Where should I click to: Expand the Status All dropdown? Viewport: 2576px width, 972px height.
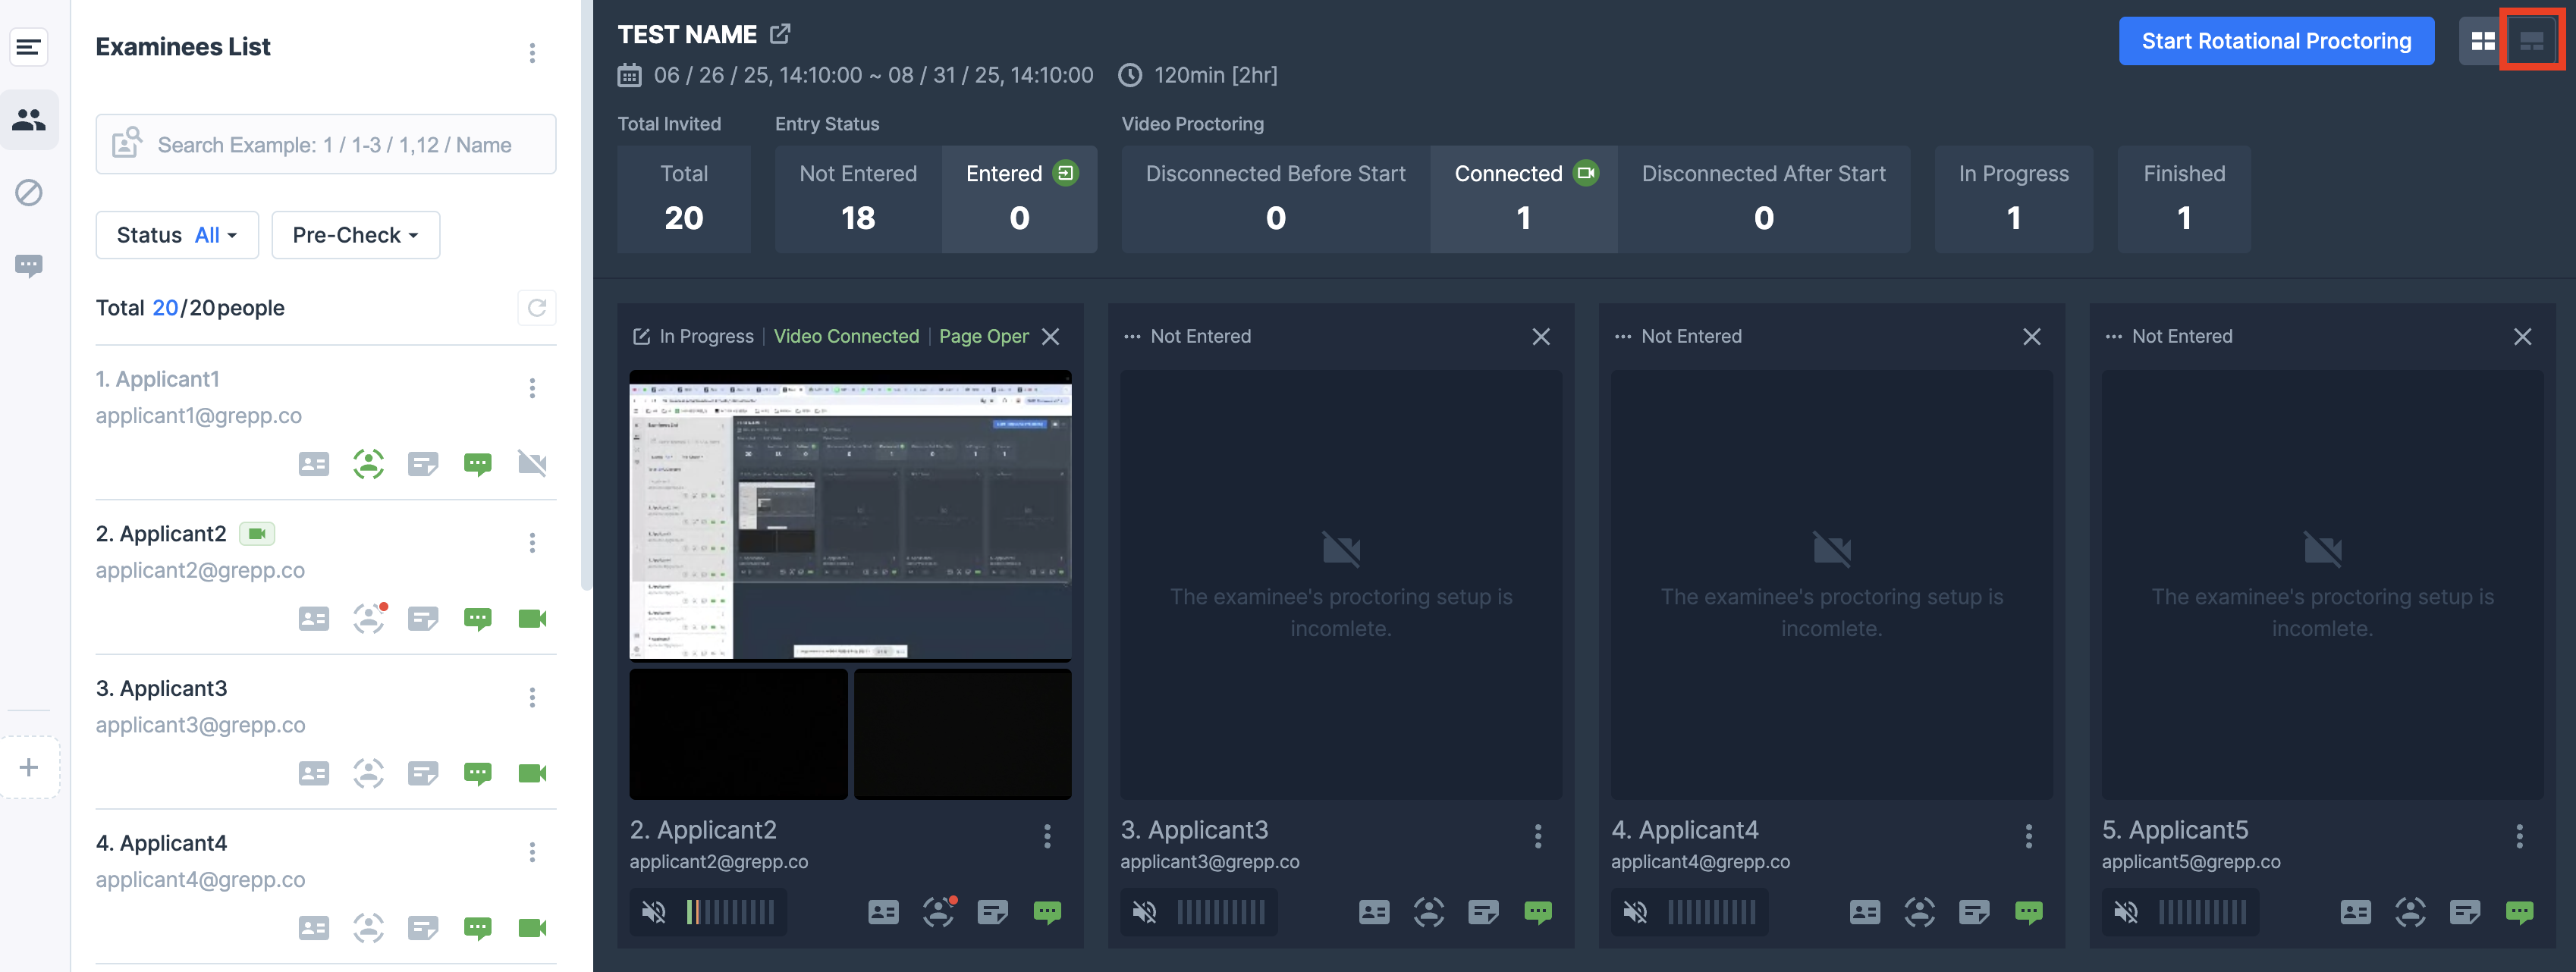[x=177, y=235]
